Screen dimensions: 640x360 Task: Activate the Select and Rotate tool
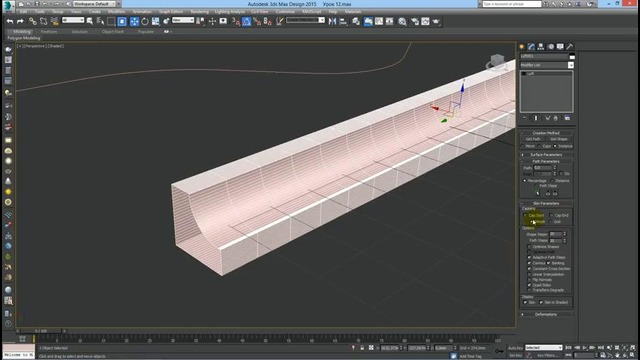(x=144, y=21)
